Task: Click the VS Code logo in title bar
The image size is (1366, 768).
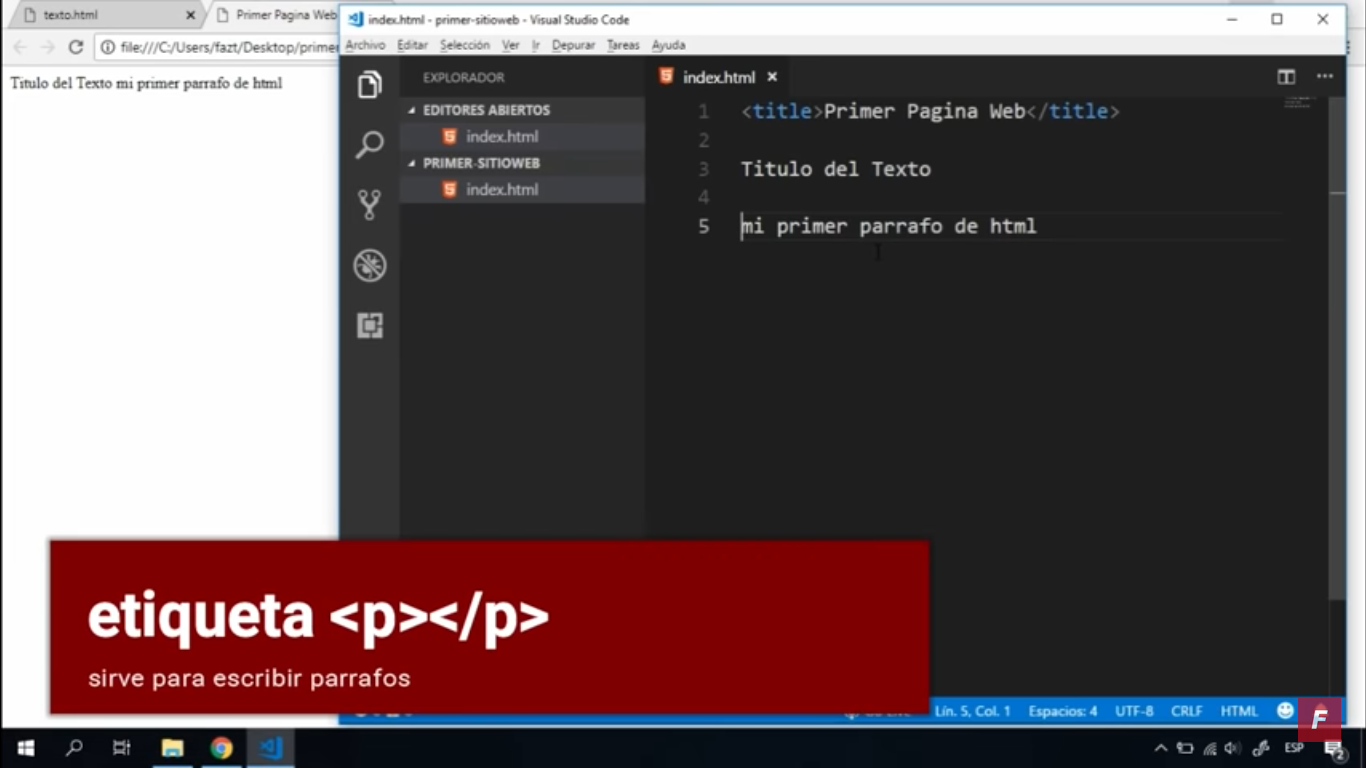Action: [355, 19]
